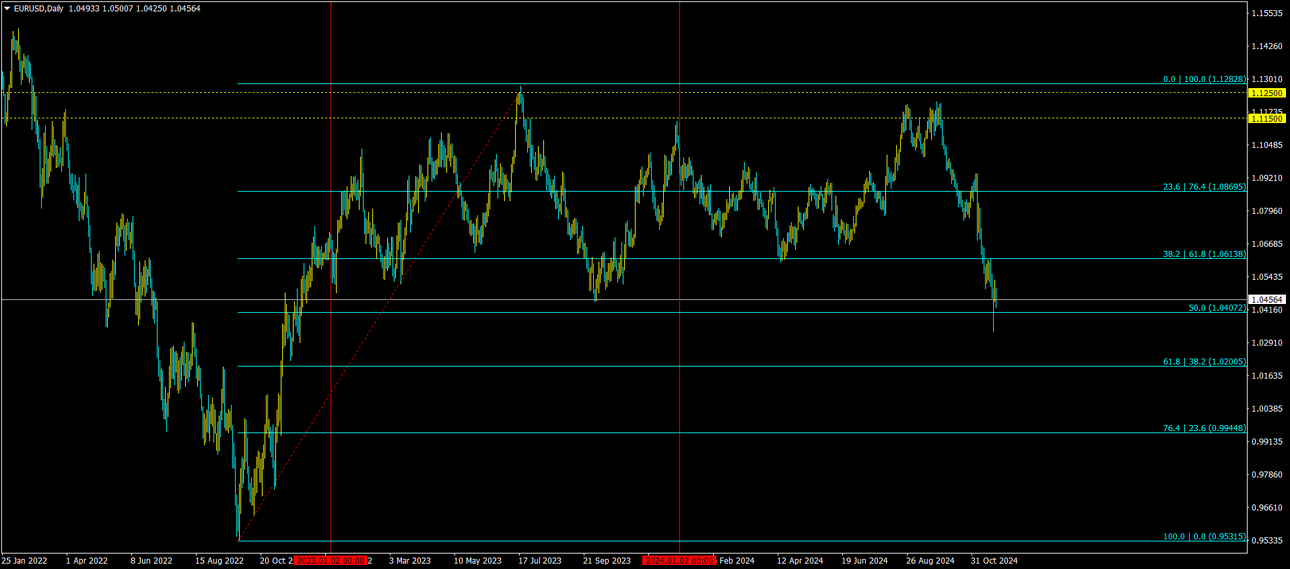Click the 10 May 2023 date label
This screenshot has width=1290, height=569.
[x=477, y=561]
